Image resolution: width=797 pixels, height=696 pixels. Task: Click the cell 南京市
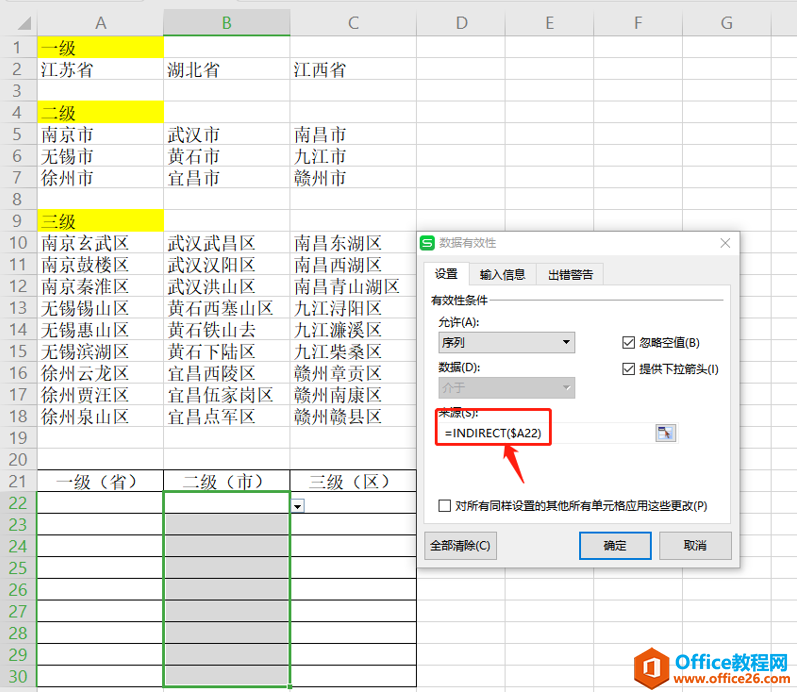tap(100, 134)
